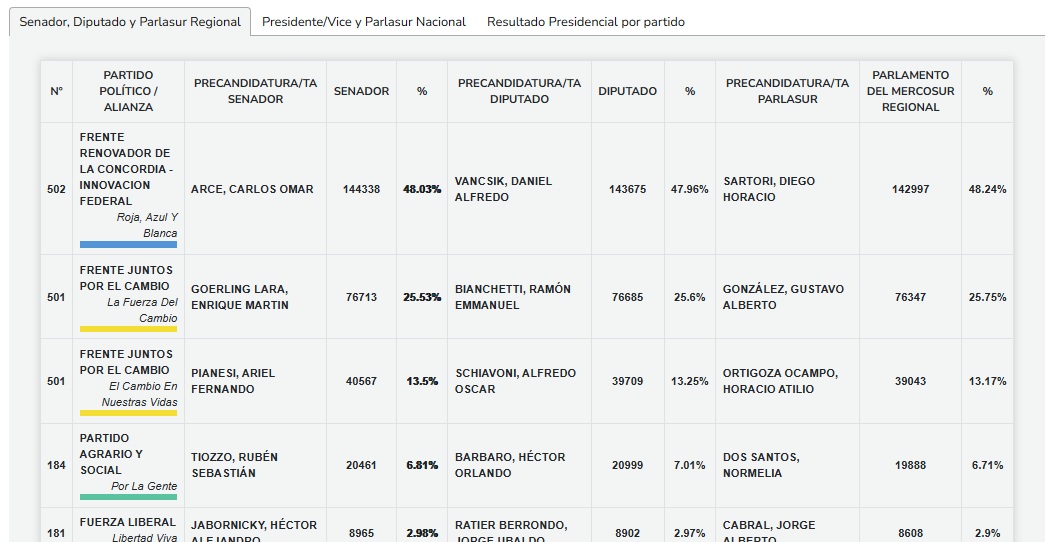
Task: Select Partido Agrario y Social party cell
Action: click(112, 454)
